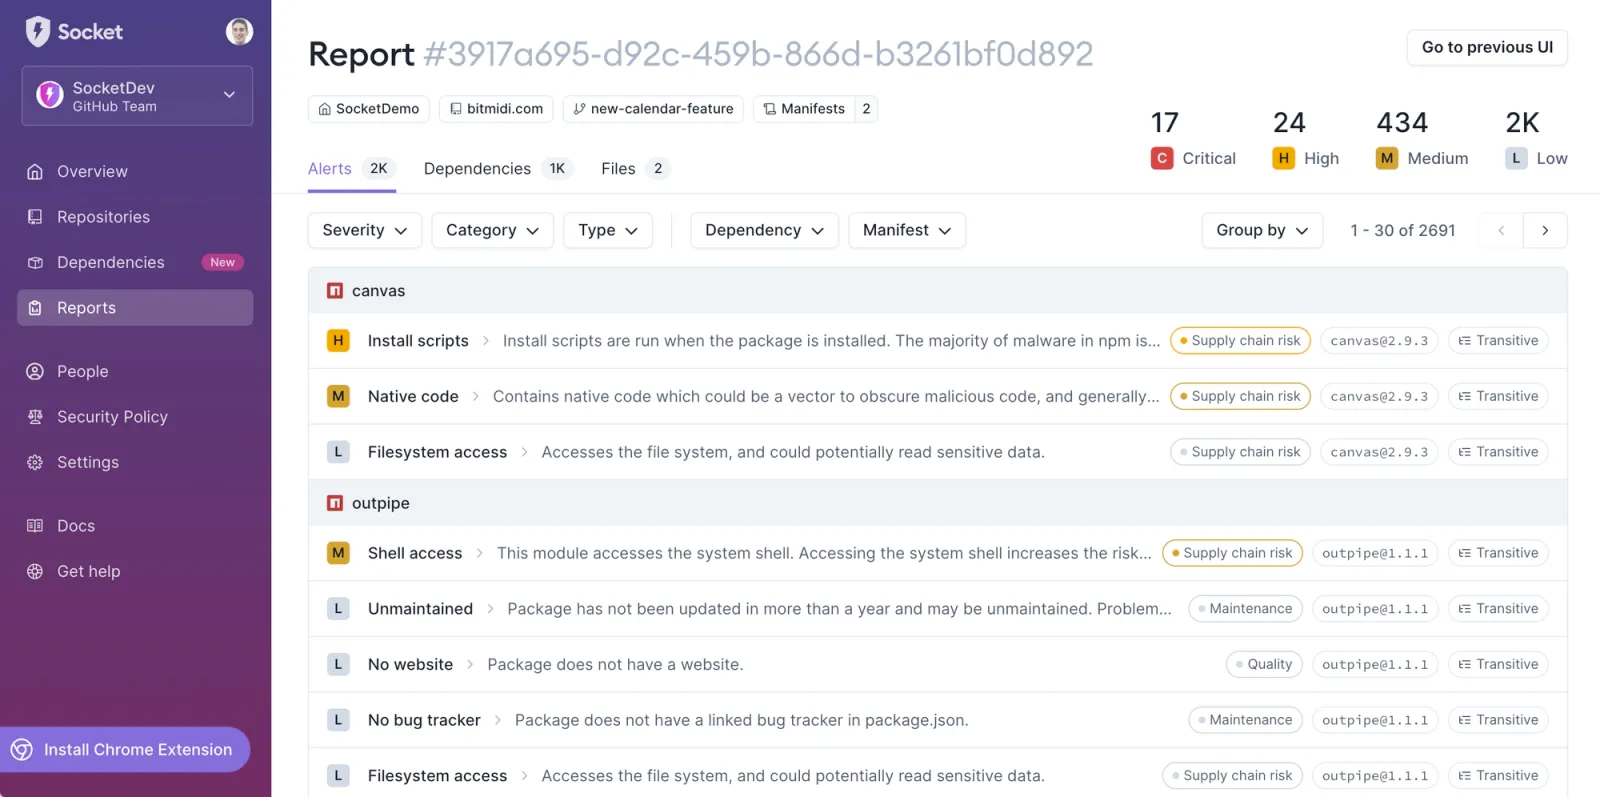The height and width of the screenshot is (797, 1600).
Task: Click the outpipe package group header
Action: [938, 503]
